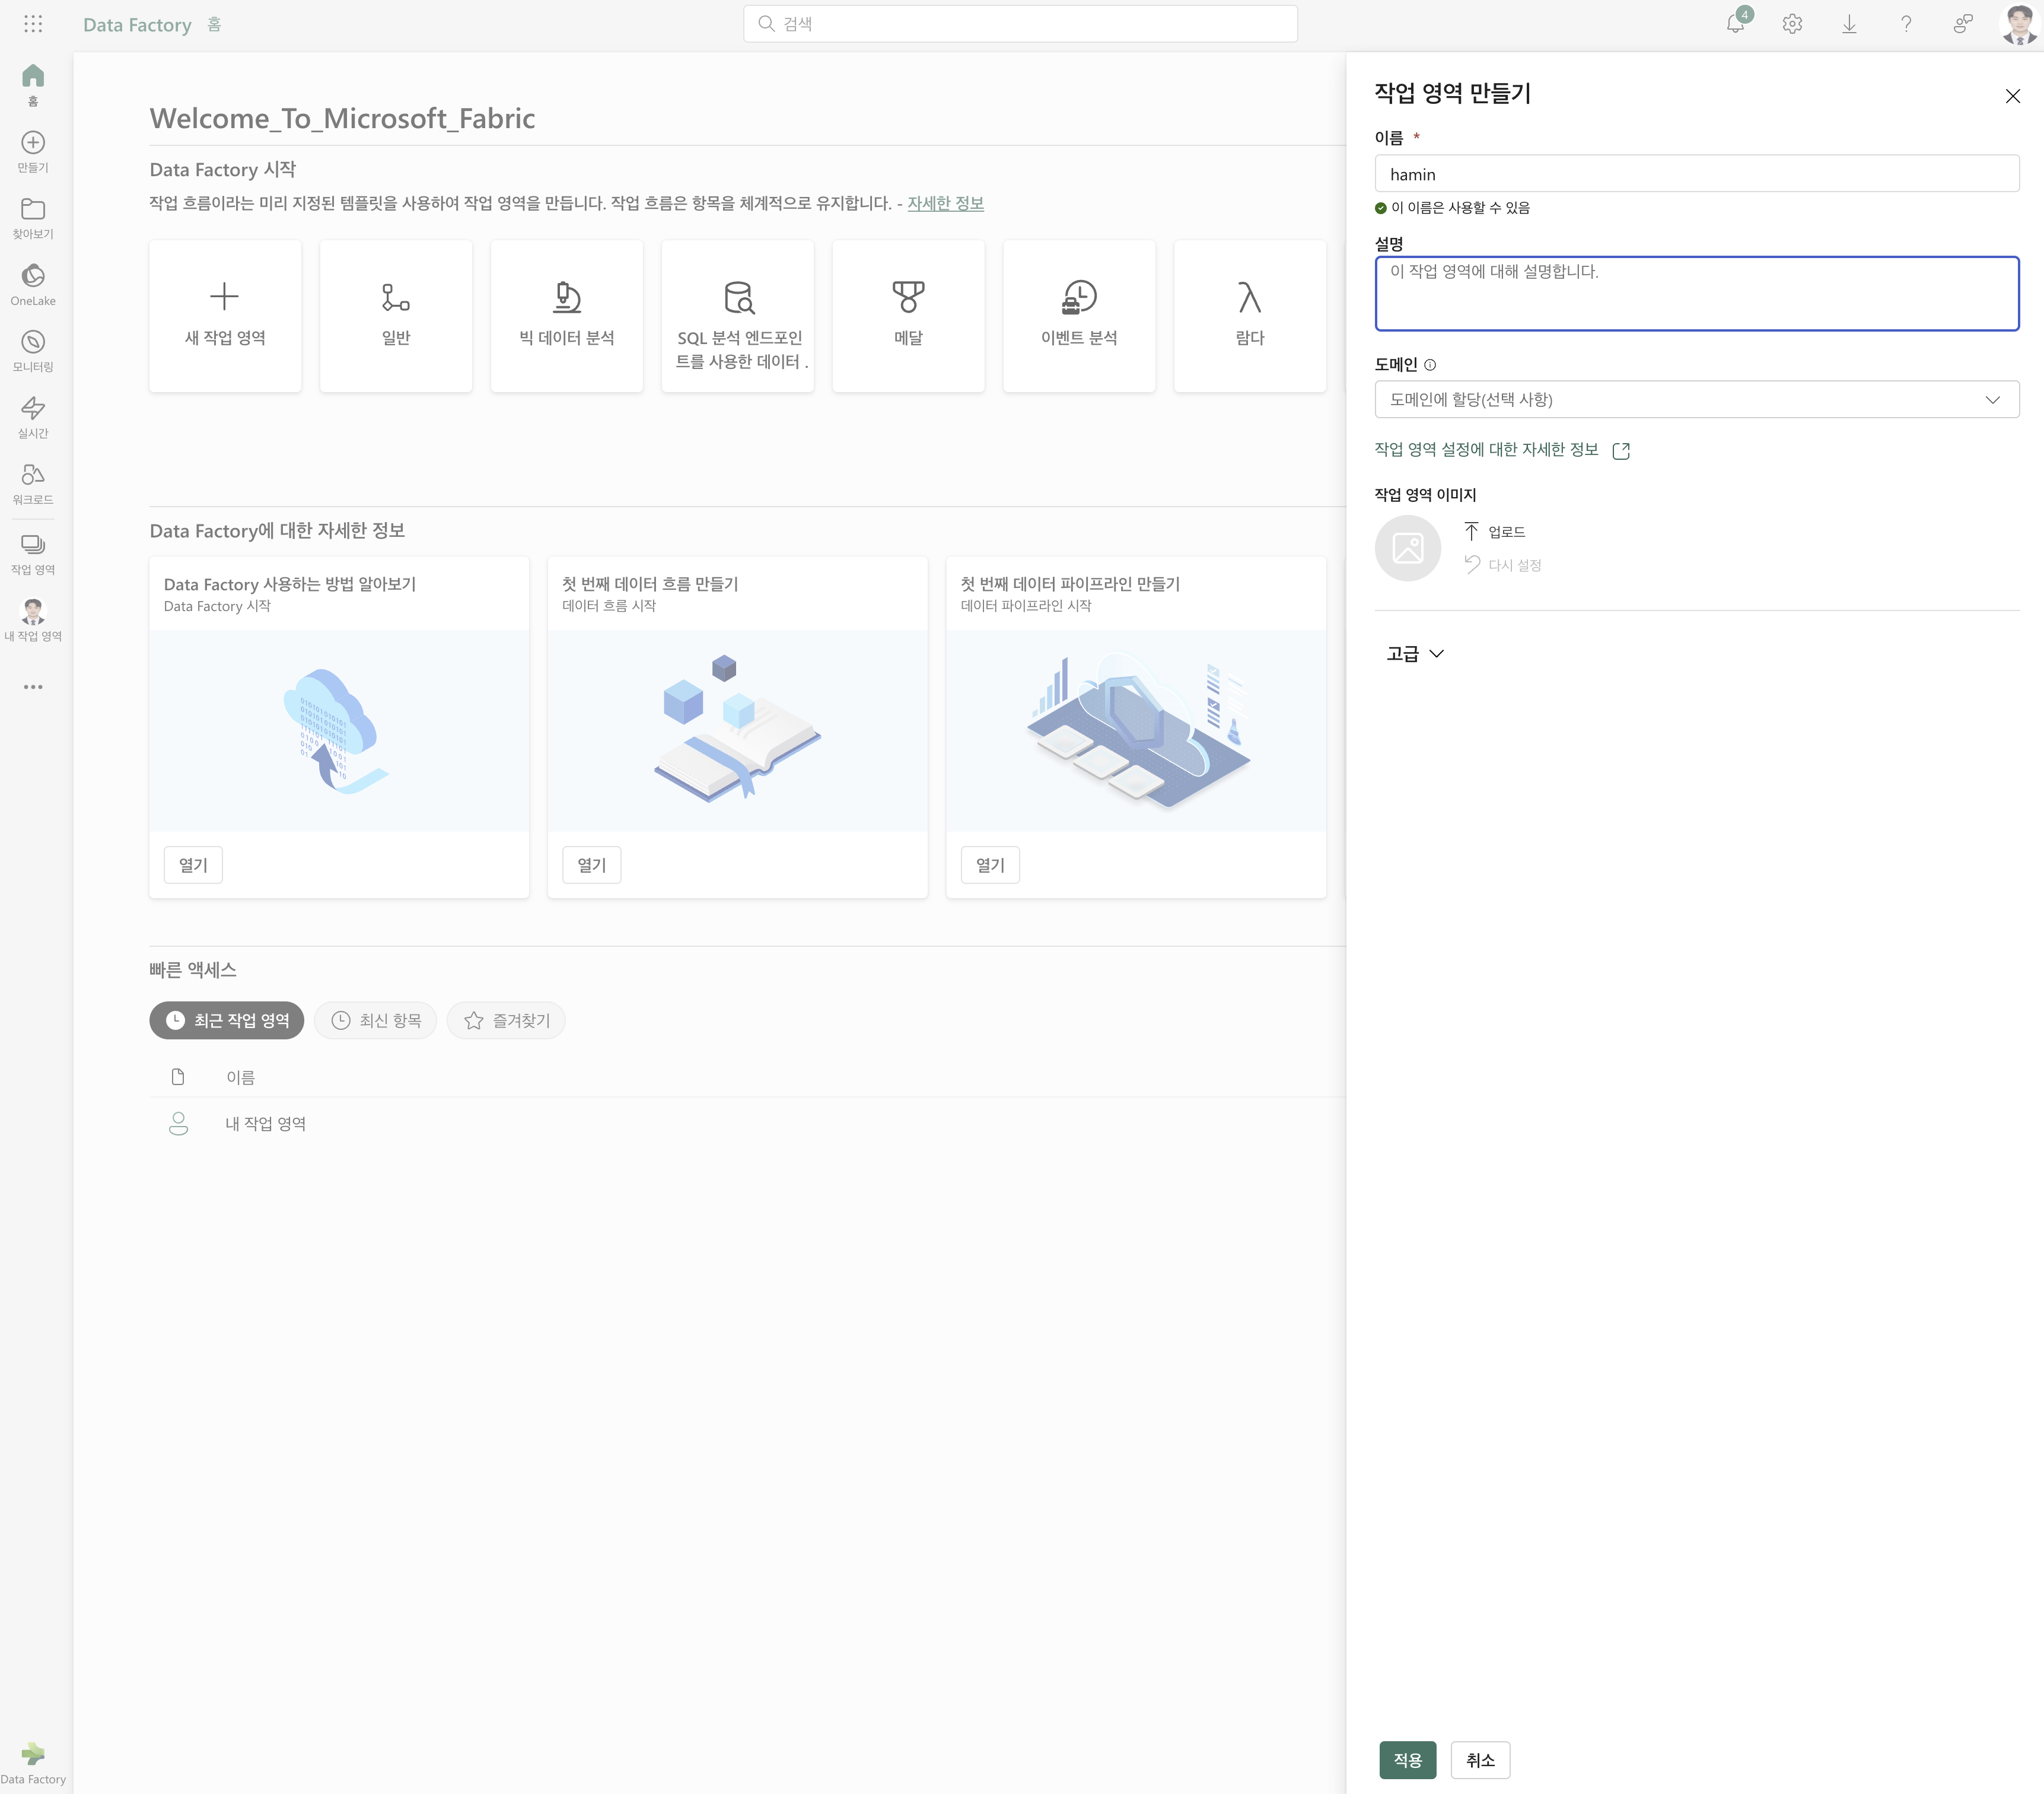Open 내 작업 영역 (My workspace) avatar
The height and width of the screenshot is (1794, 2044).
click(33, 620)
